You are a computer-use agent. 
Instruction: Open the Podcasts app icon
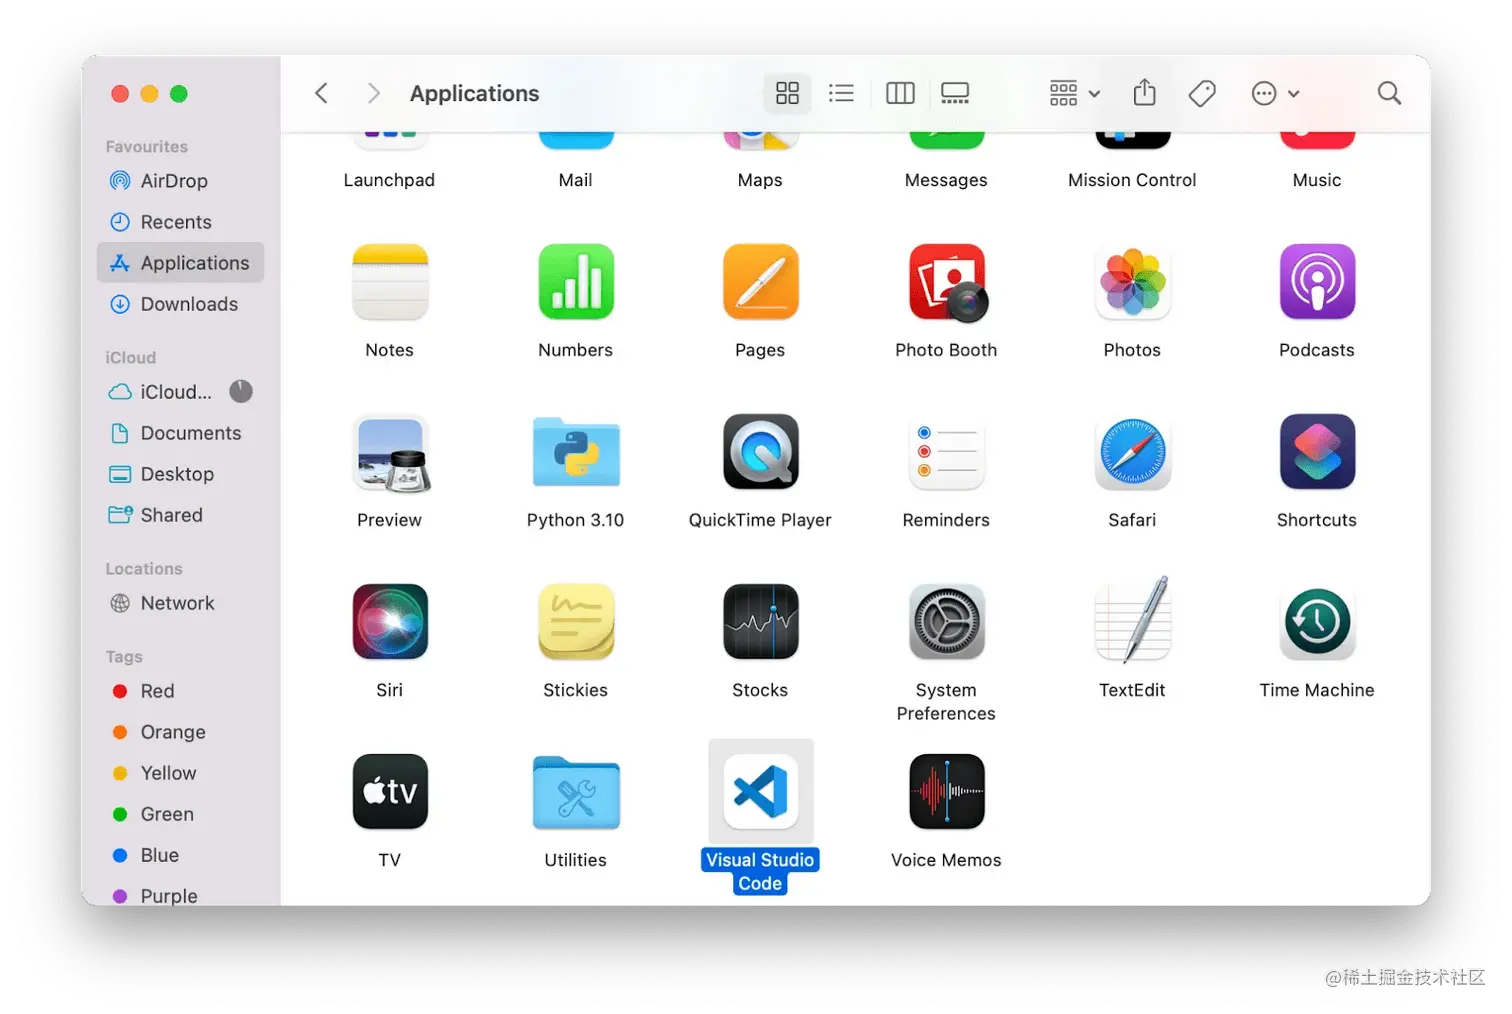point(1317,282)
